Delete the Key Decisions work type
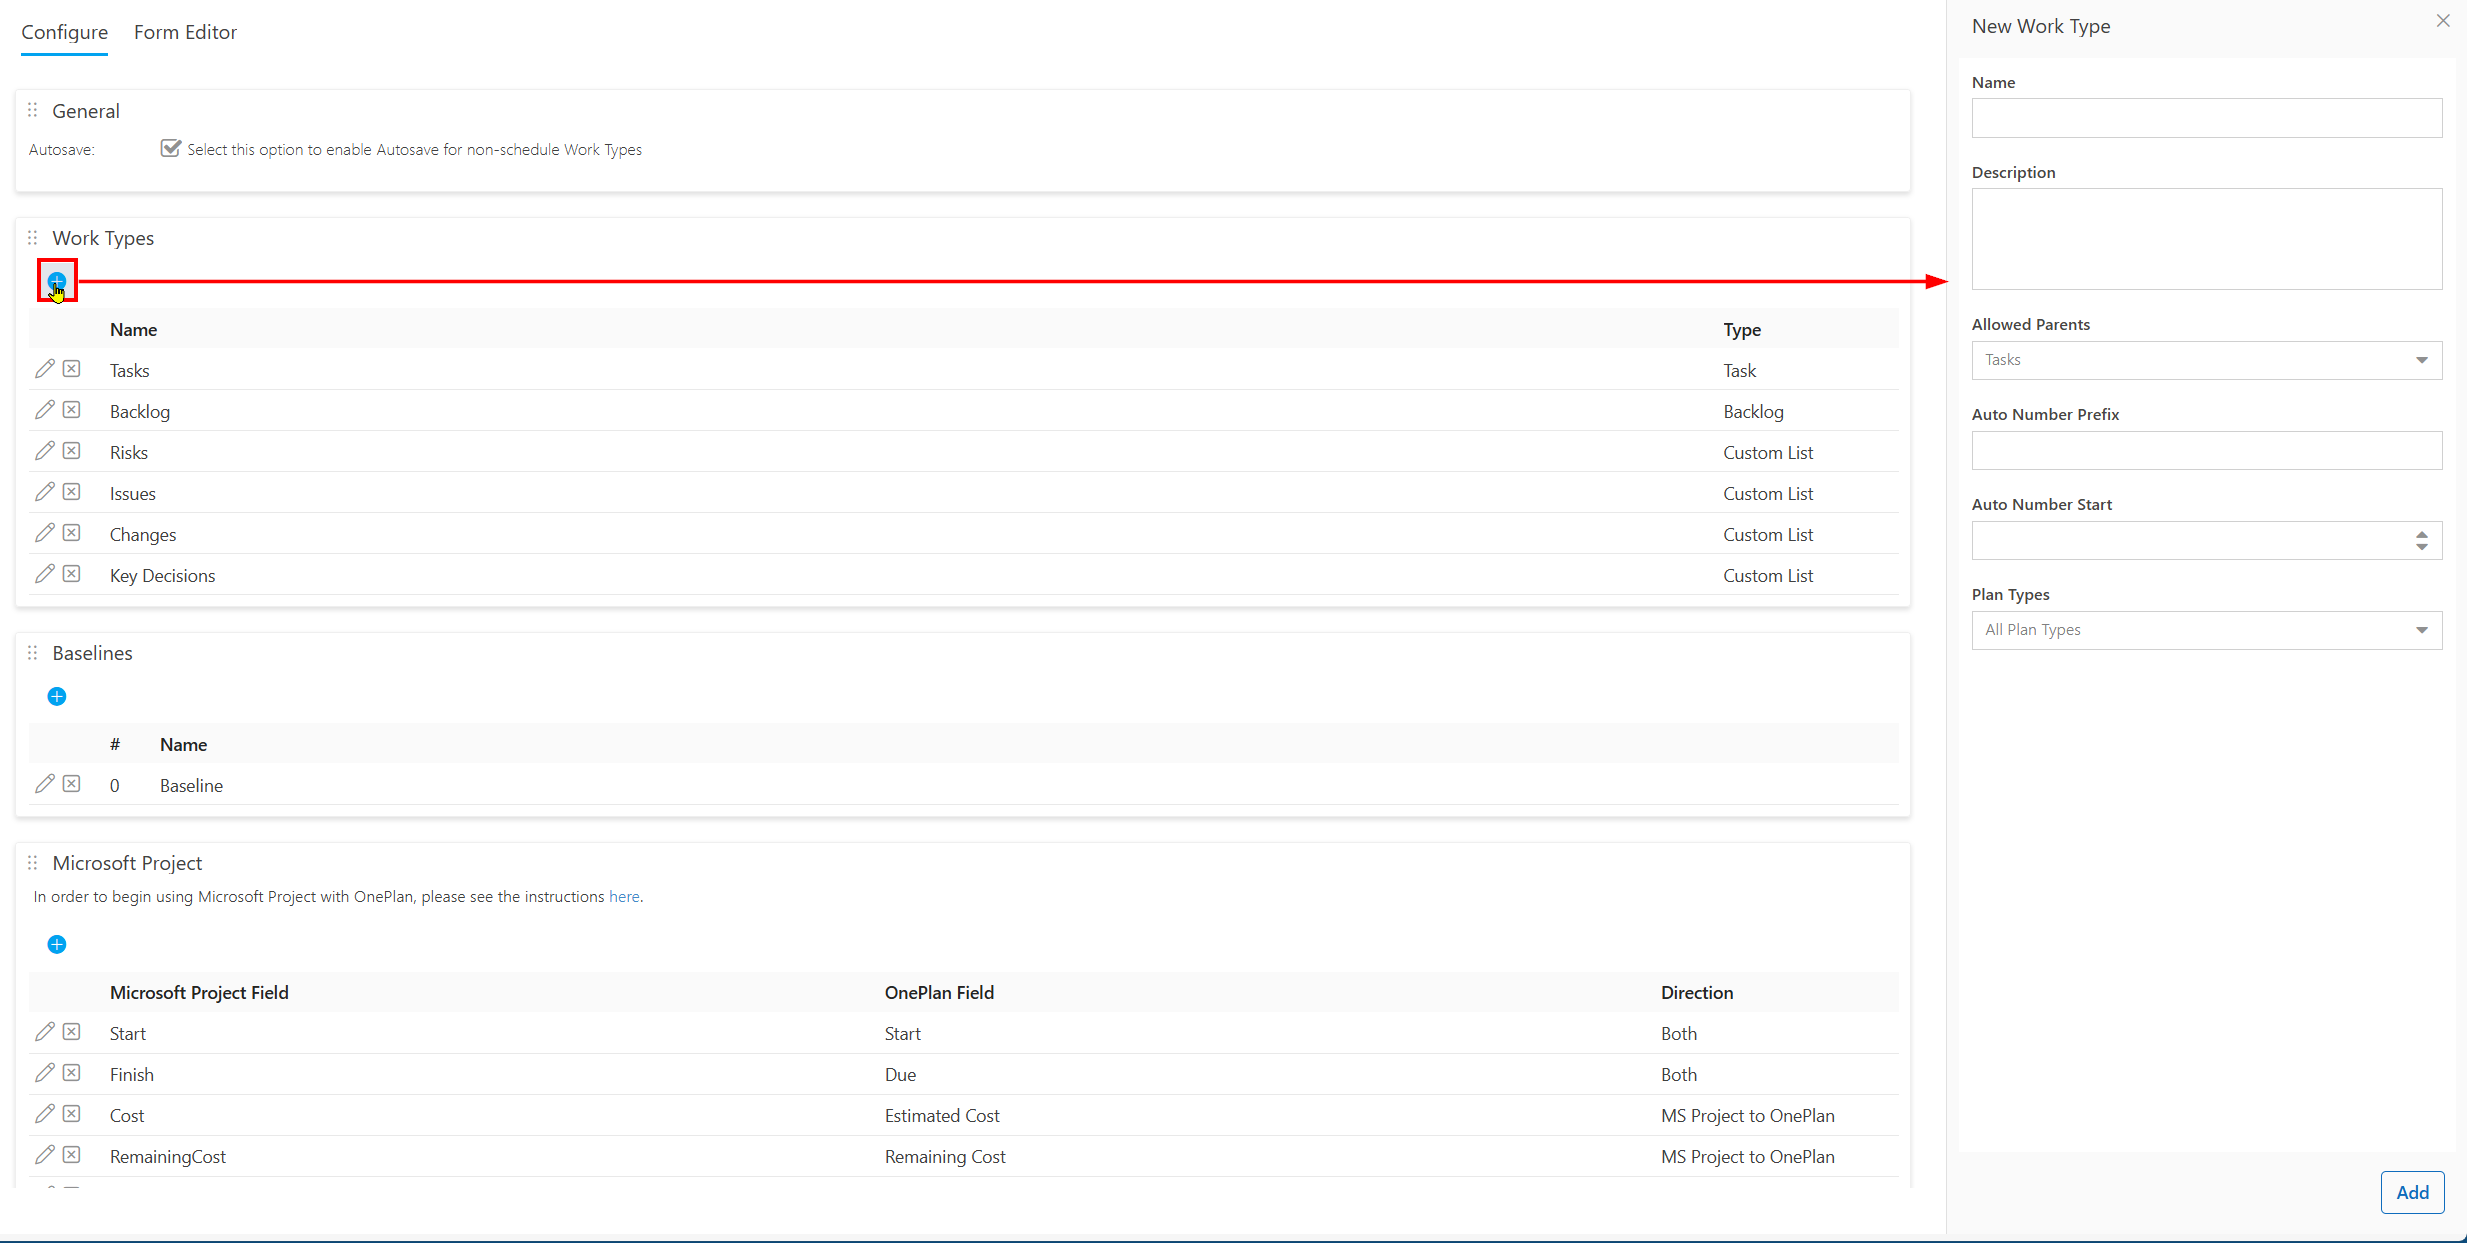The width and height of the screenshot is (2467, 1243). (x=72, y=574)
